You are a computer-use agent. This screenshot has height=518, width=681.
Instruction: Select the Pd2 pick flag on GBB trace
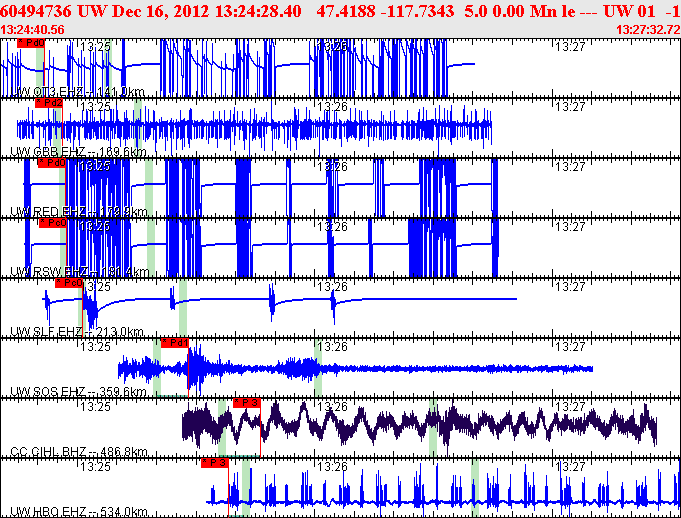click(49, 103)
